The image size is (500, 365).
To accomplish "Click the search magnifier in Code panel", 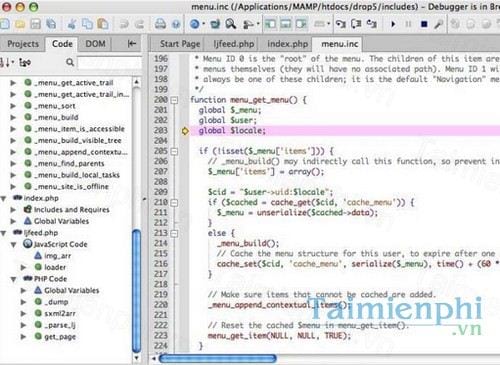I will point(70,62).
